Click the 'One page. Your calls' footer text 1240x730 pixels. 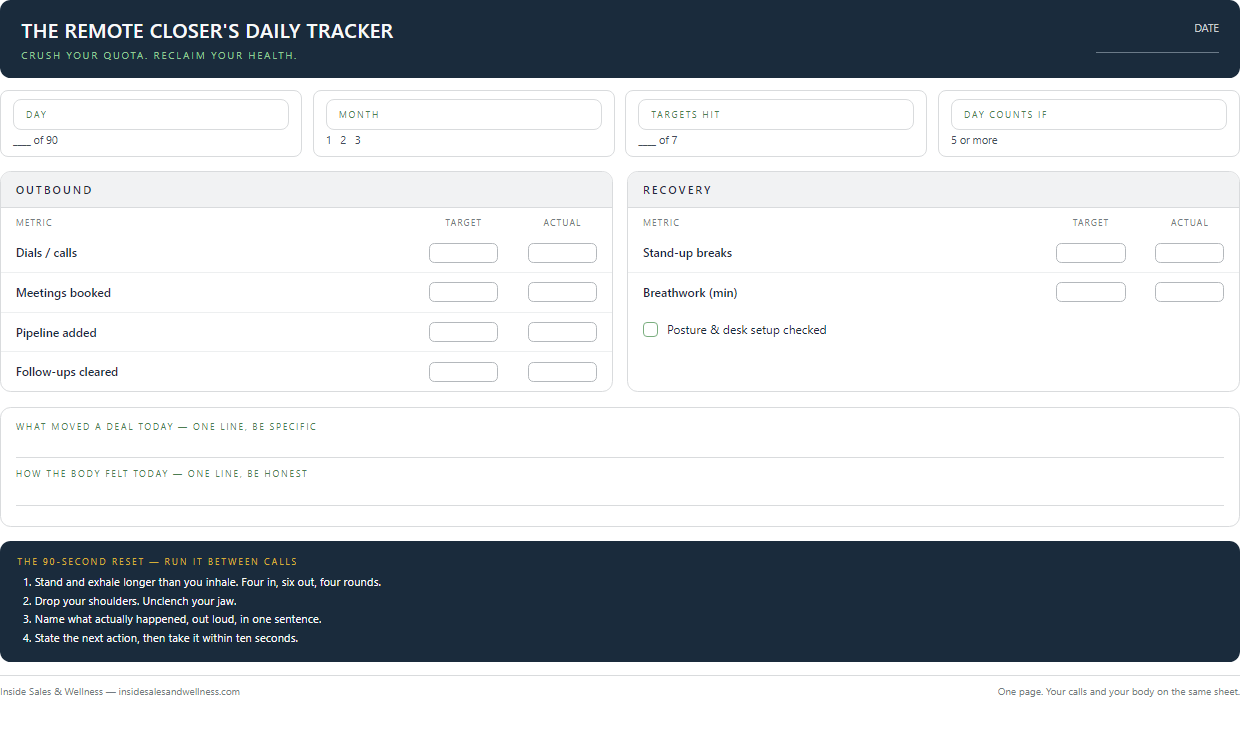click(x=1119, y=691)
